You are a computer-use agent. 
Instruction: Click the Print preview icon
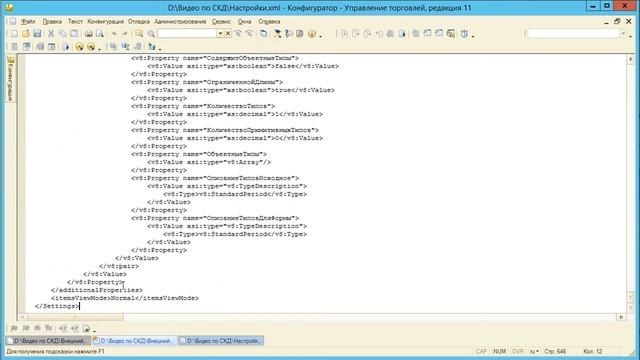tap(100, 33)
